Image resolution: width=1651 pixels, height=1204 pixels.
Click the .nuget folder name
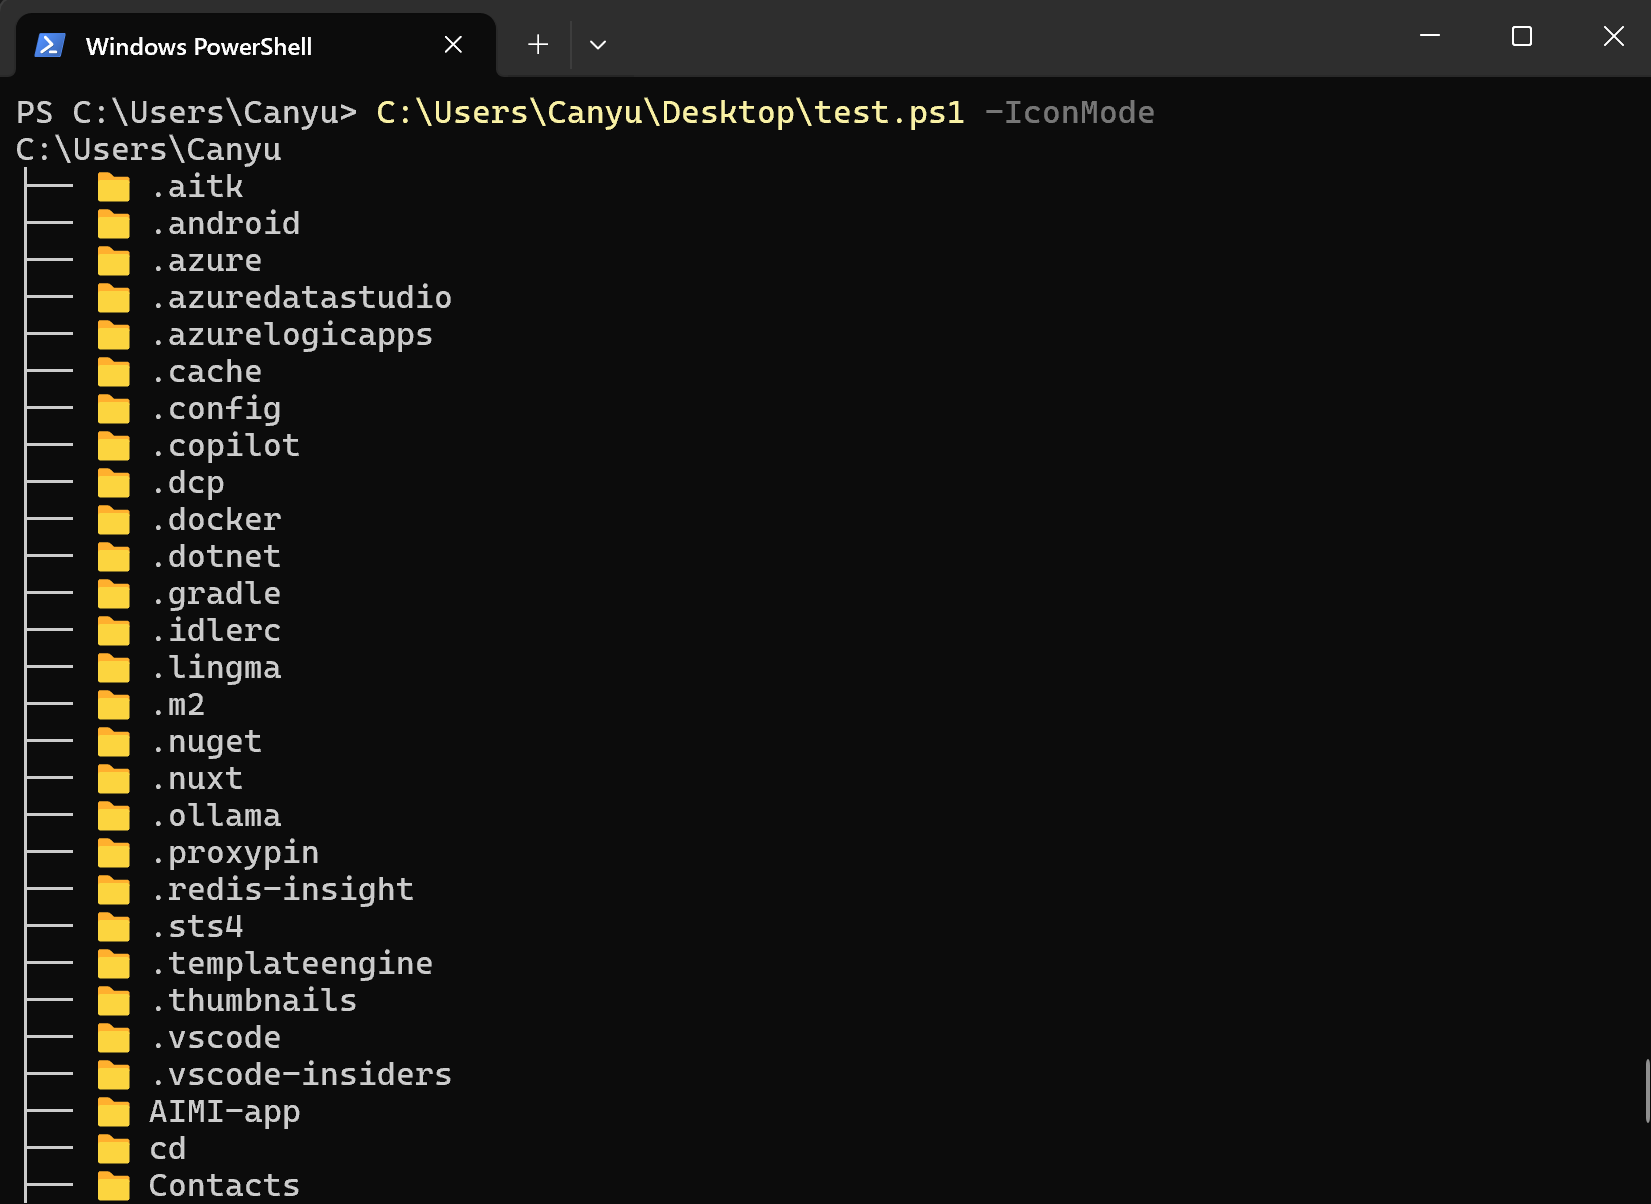point(206,742)
